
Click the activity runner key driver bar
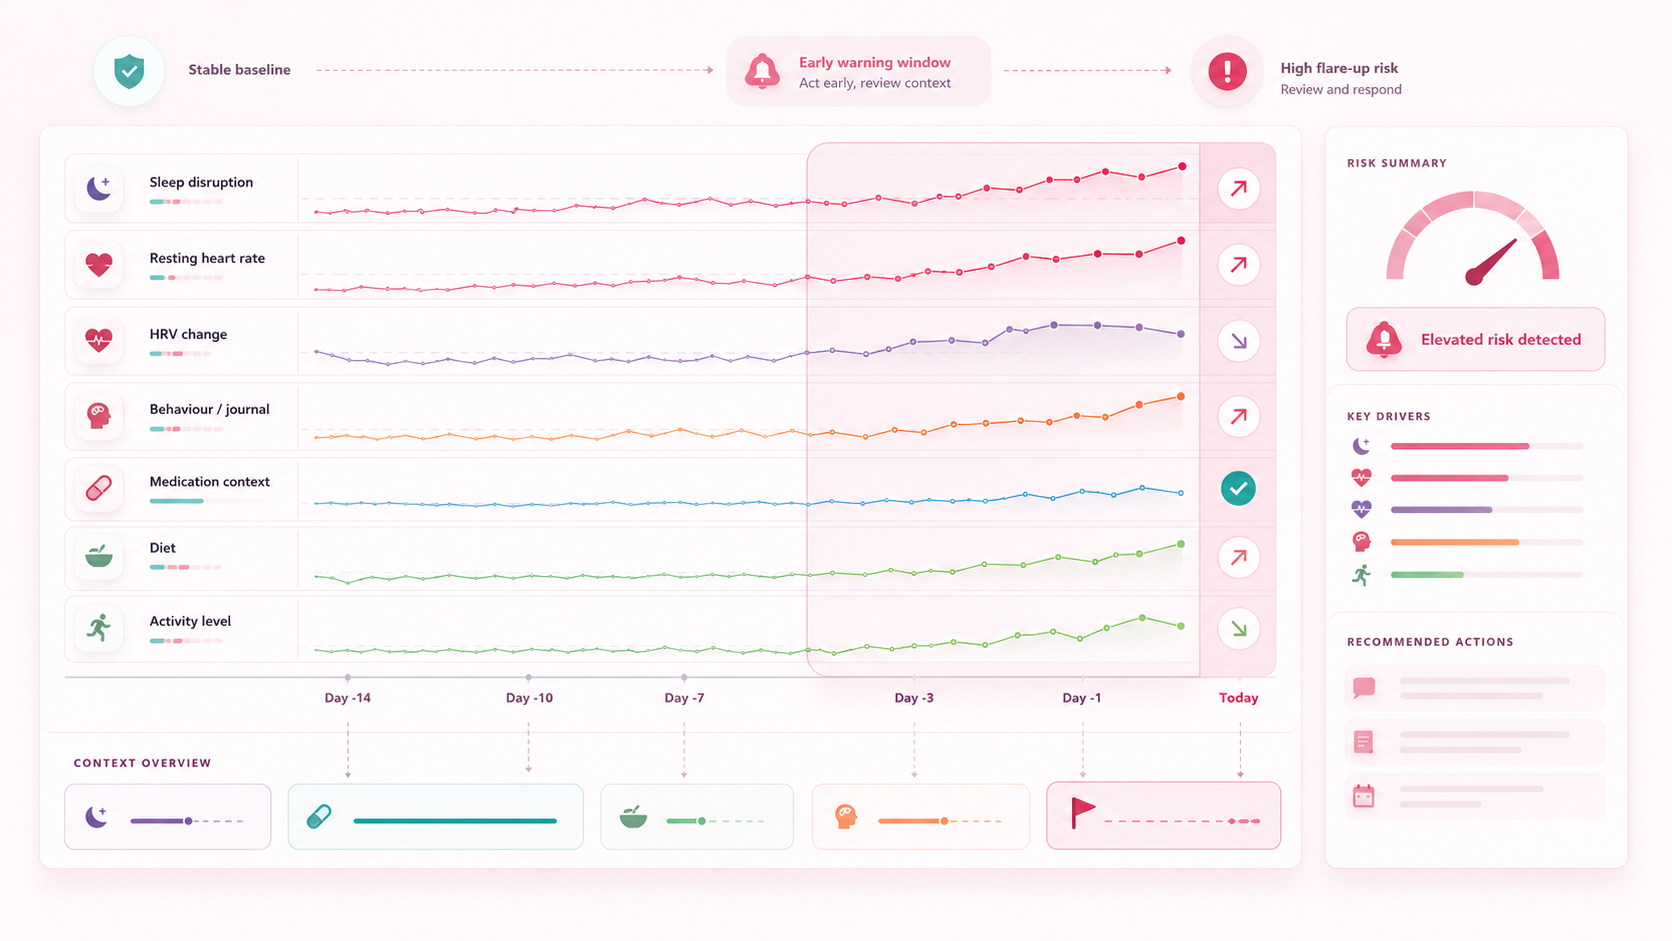coord(1486,575)
